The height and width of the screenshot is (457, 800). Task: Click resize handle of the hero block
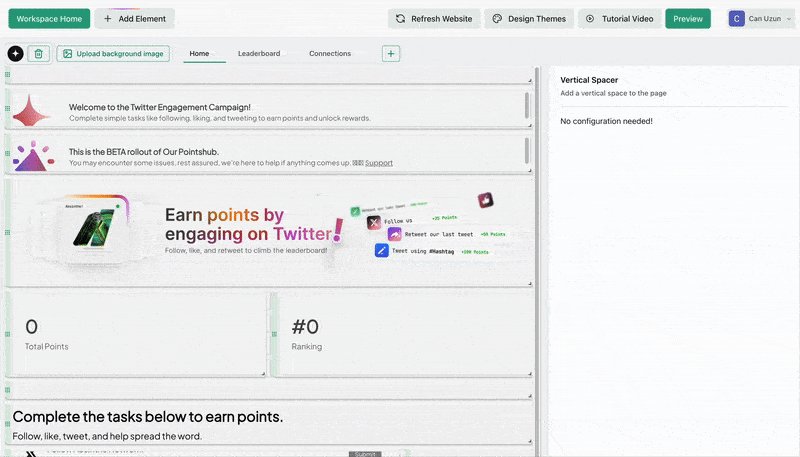pos(530,284)
